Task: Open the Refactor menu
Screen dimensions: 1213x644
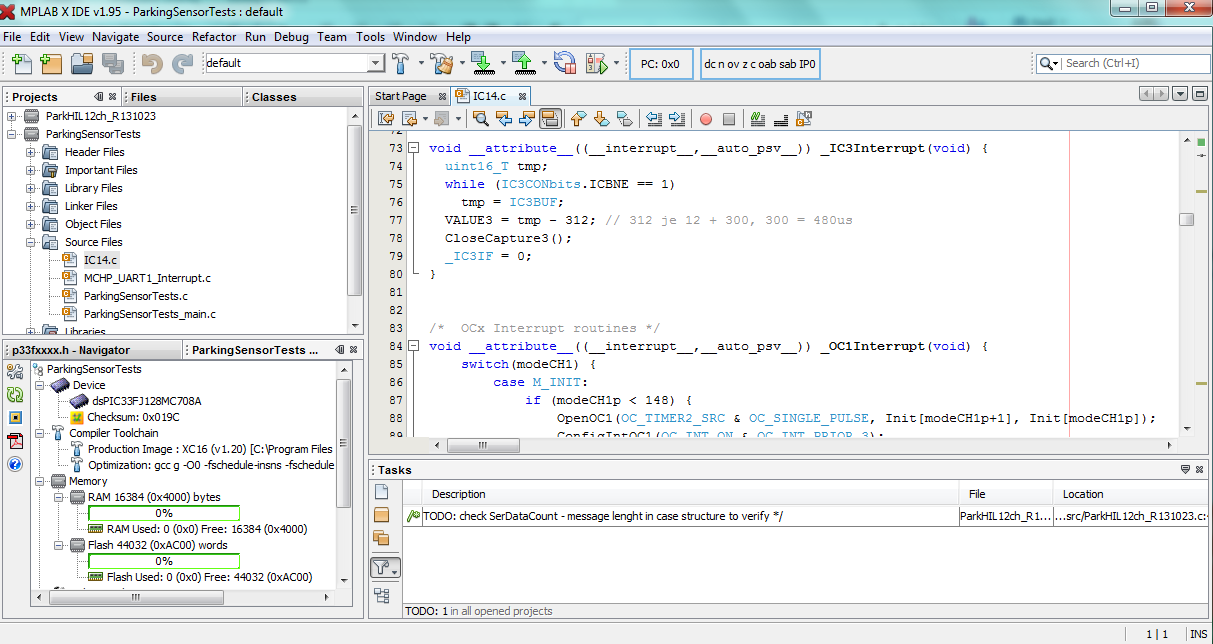Action: [x=214, y=37]
